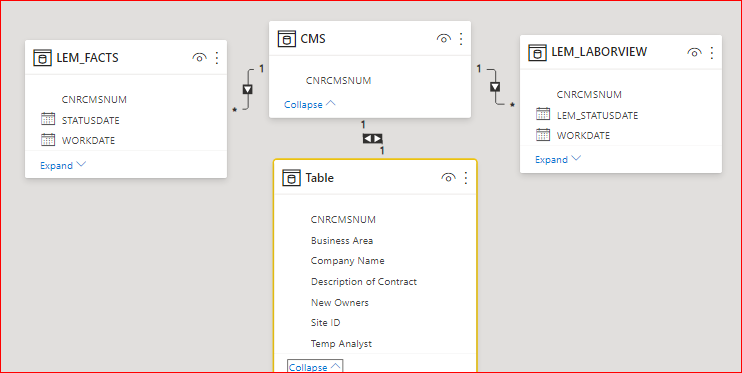Image resolution: width=742 pixels, height=373 pixels.
Task: Select filter direction arrow between CMS and LEM_LABORVIEW
Action: pos(495,87)
